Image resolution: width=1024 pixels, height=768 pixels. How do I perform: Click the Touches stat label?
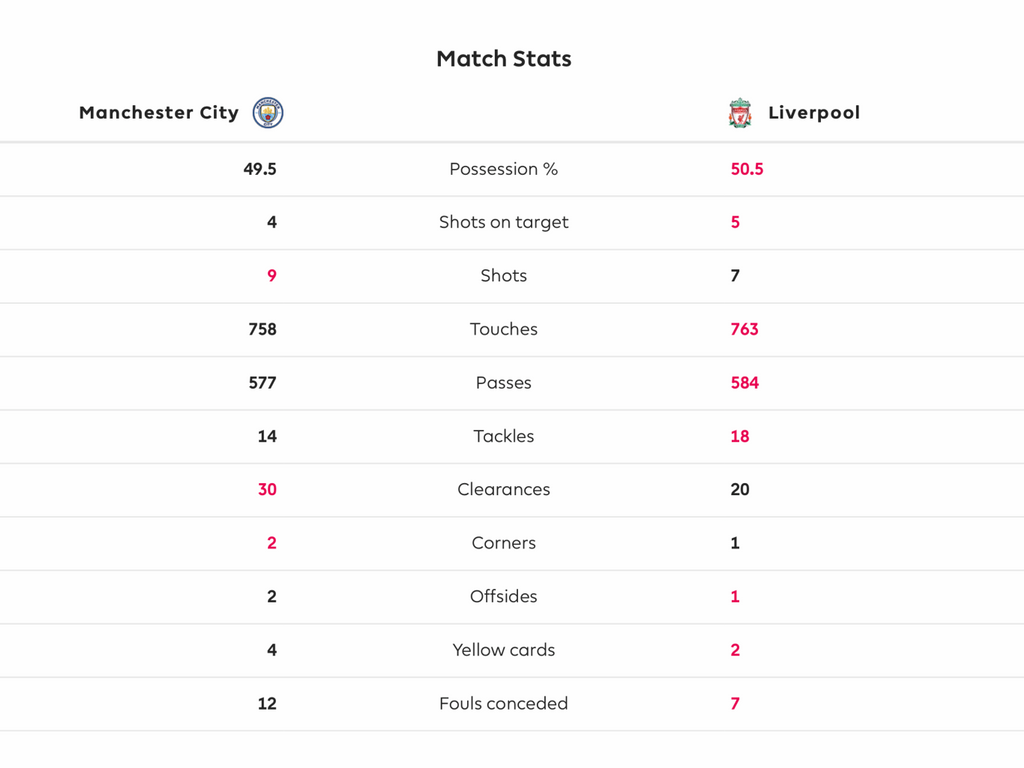(x=504, y=329)
